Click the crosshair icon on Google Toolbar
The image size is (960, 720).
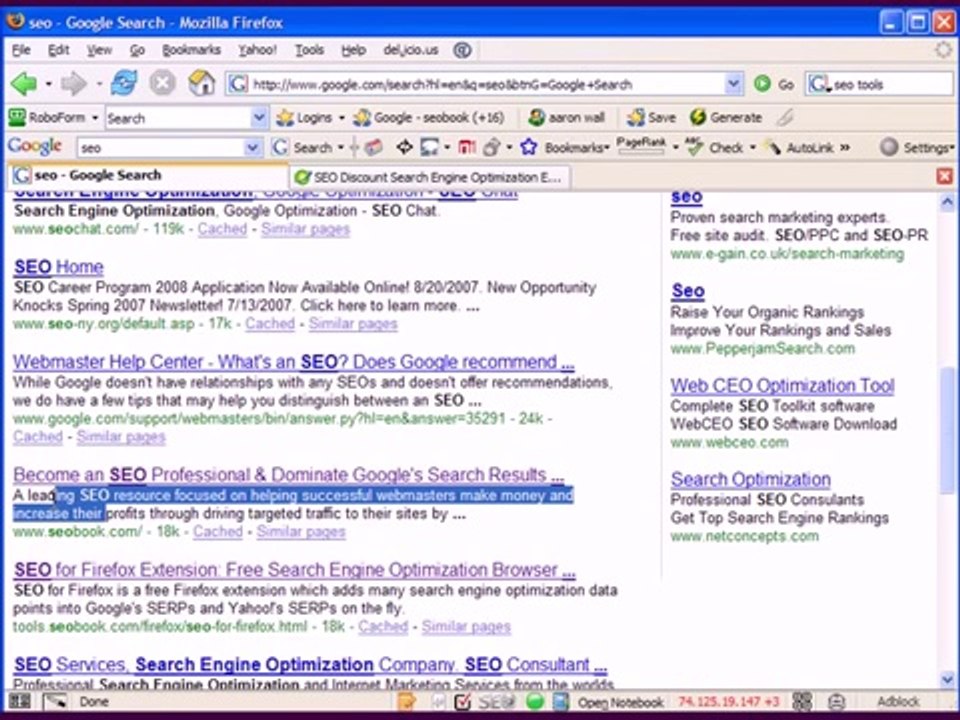click(404, 147)
